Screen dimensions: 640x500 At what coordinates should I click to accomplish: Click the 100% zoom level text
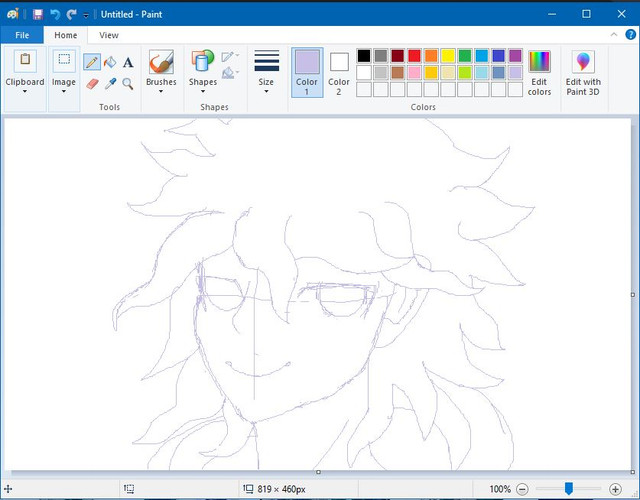point(500,489)
